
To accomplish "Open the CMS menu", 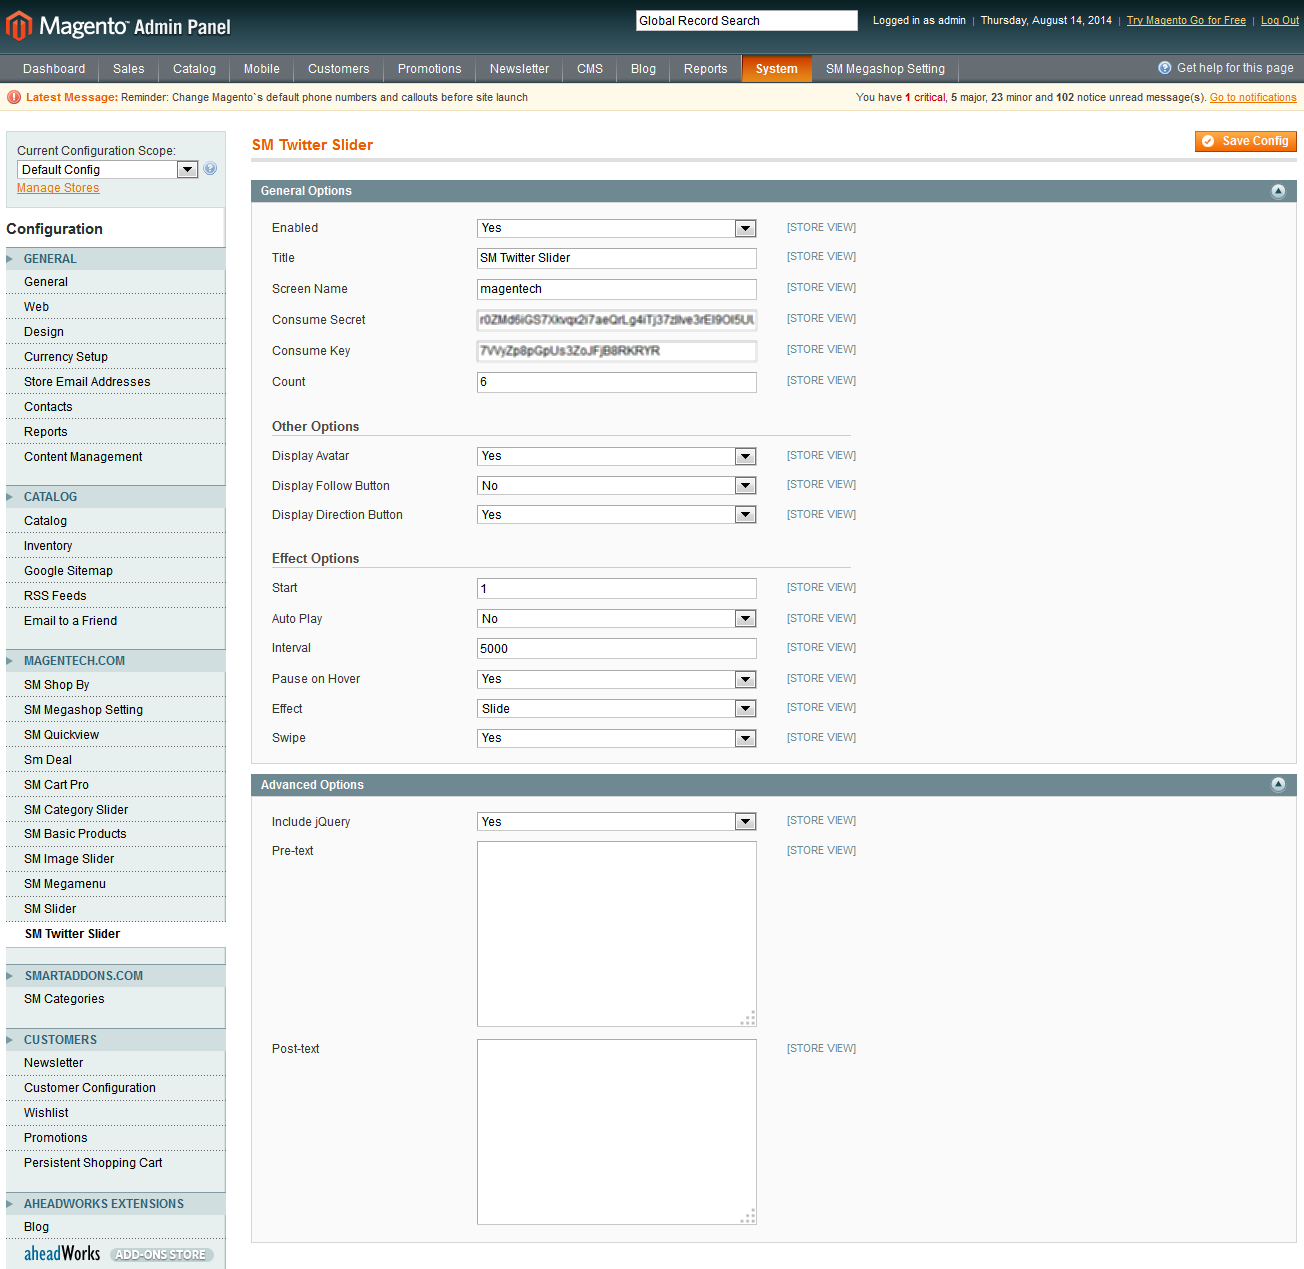I will coord(590,69).
